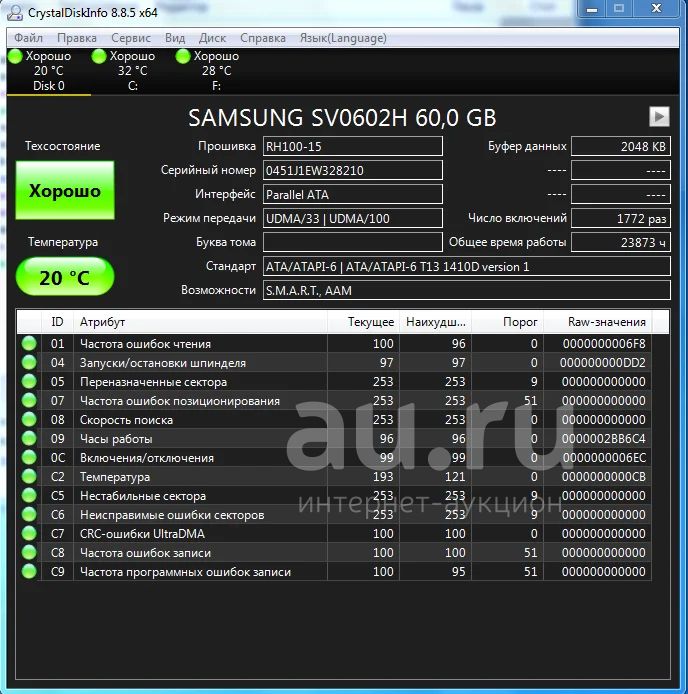This screenshot has width=688, height=694.
Task: Click raw value 0000002BB6C4
Action: point(603,439)
